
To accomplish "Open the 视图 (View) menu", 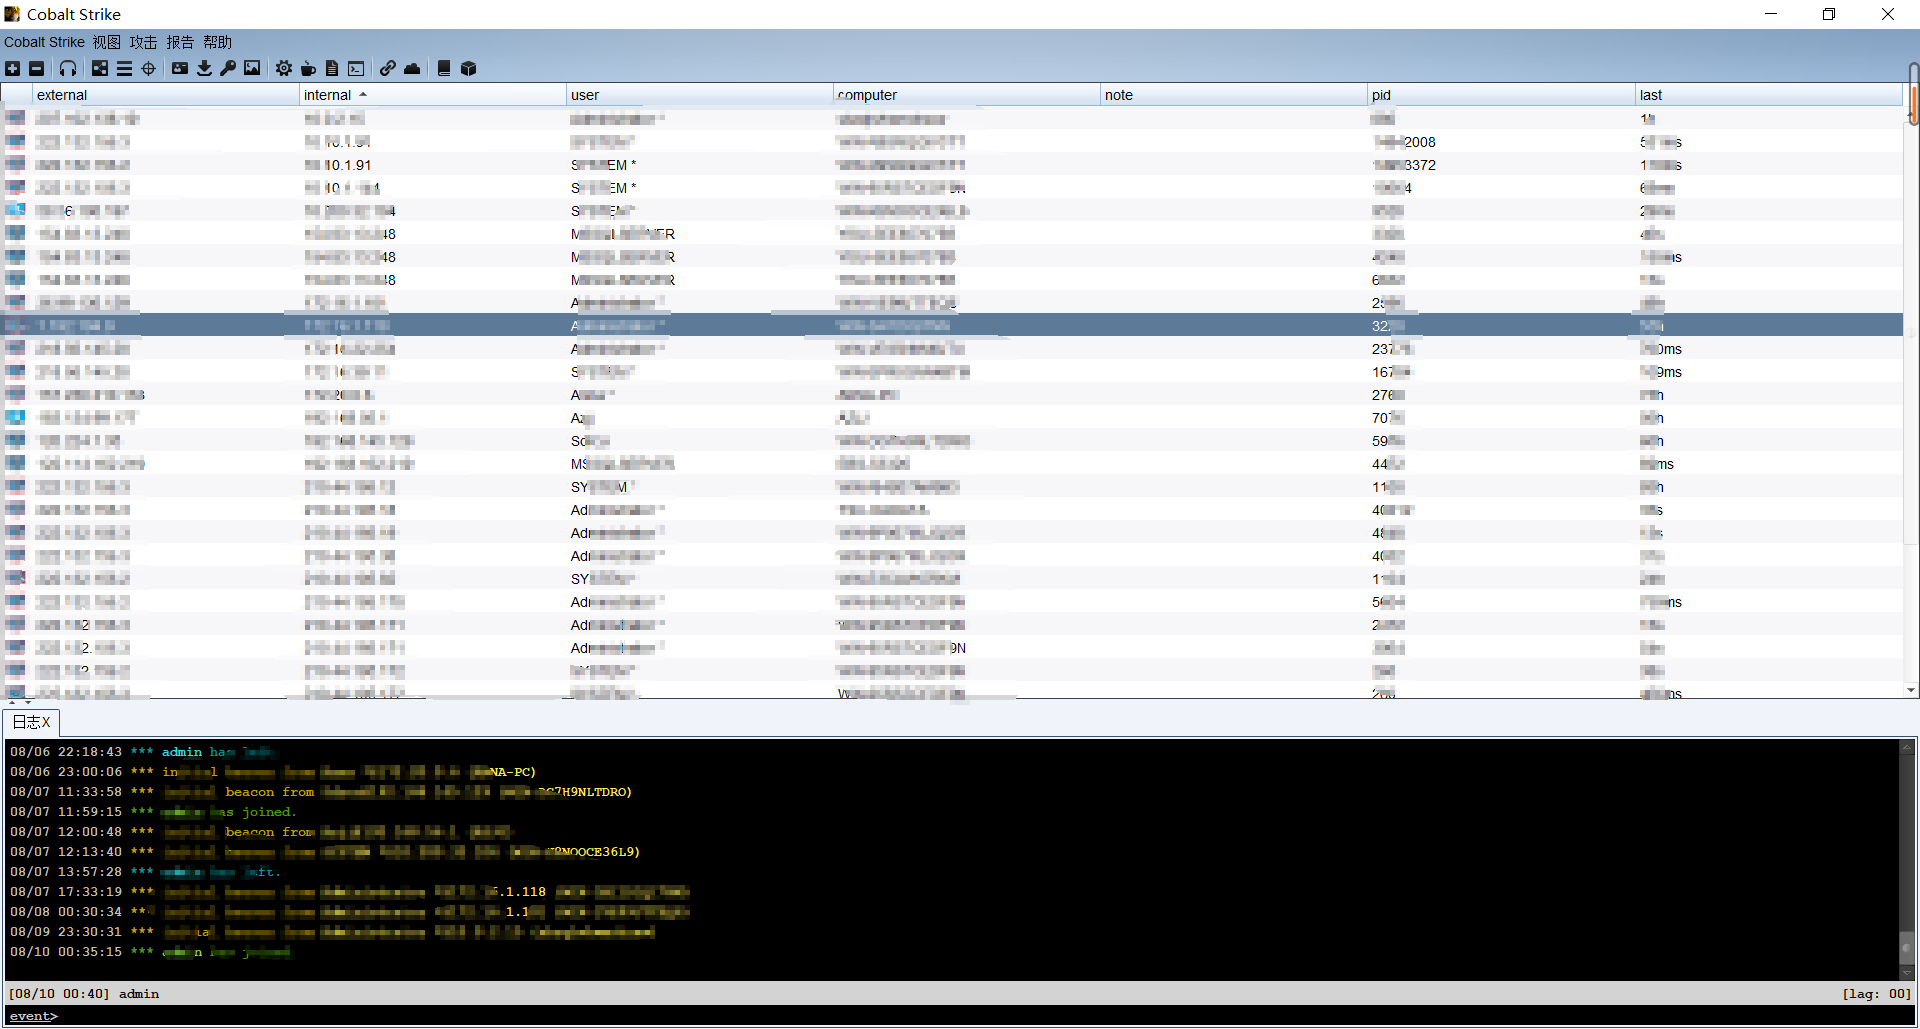I will 107,42.
